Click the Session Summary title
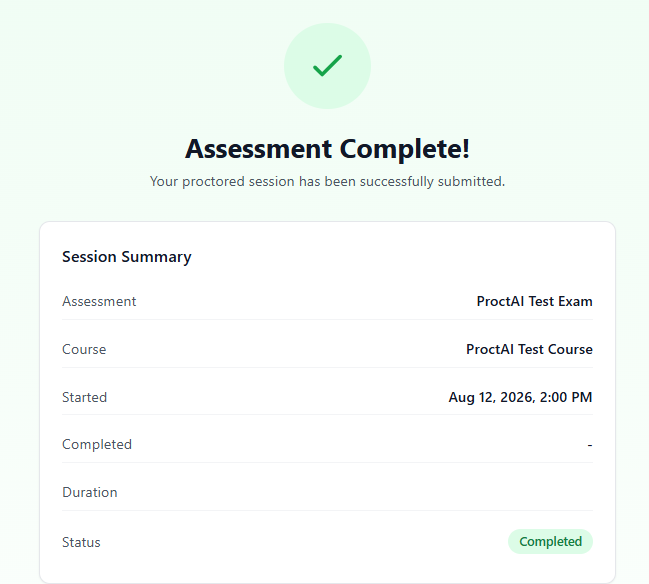Image resolution: width=649 pixels, height=584 pixels. [x=127, y=257]
